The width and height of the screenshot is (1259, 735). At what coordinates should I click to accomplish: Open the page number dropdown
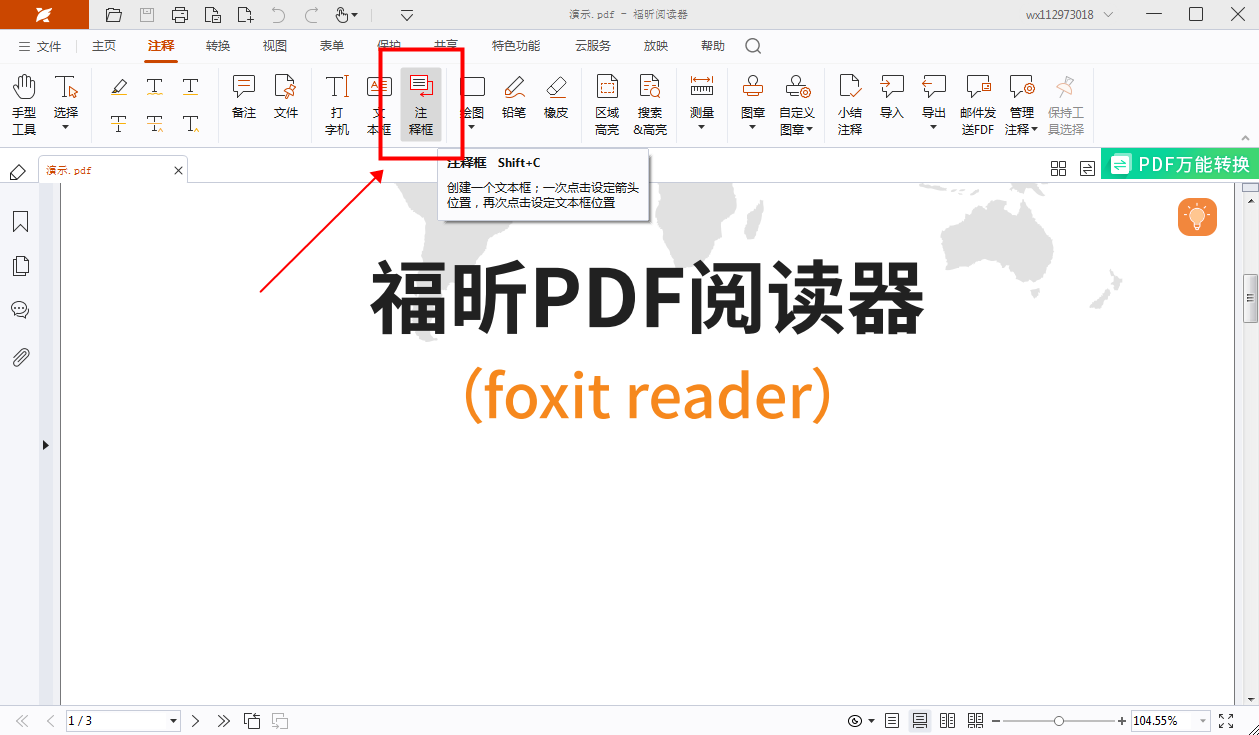pyautogui.click(x=173, y=721)
